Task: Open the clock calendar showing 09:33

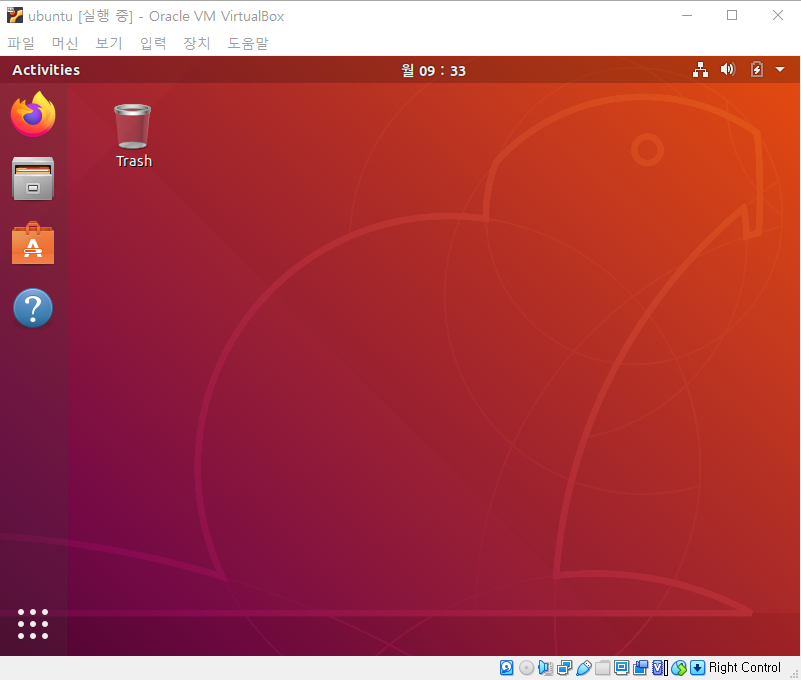Action: (434, 70)
